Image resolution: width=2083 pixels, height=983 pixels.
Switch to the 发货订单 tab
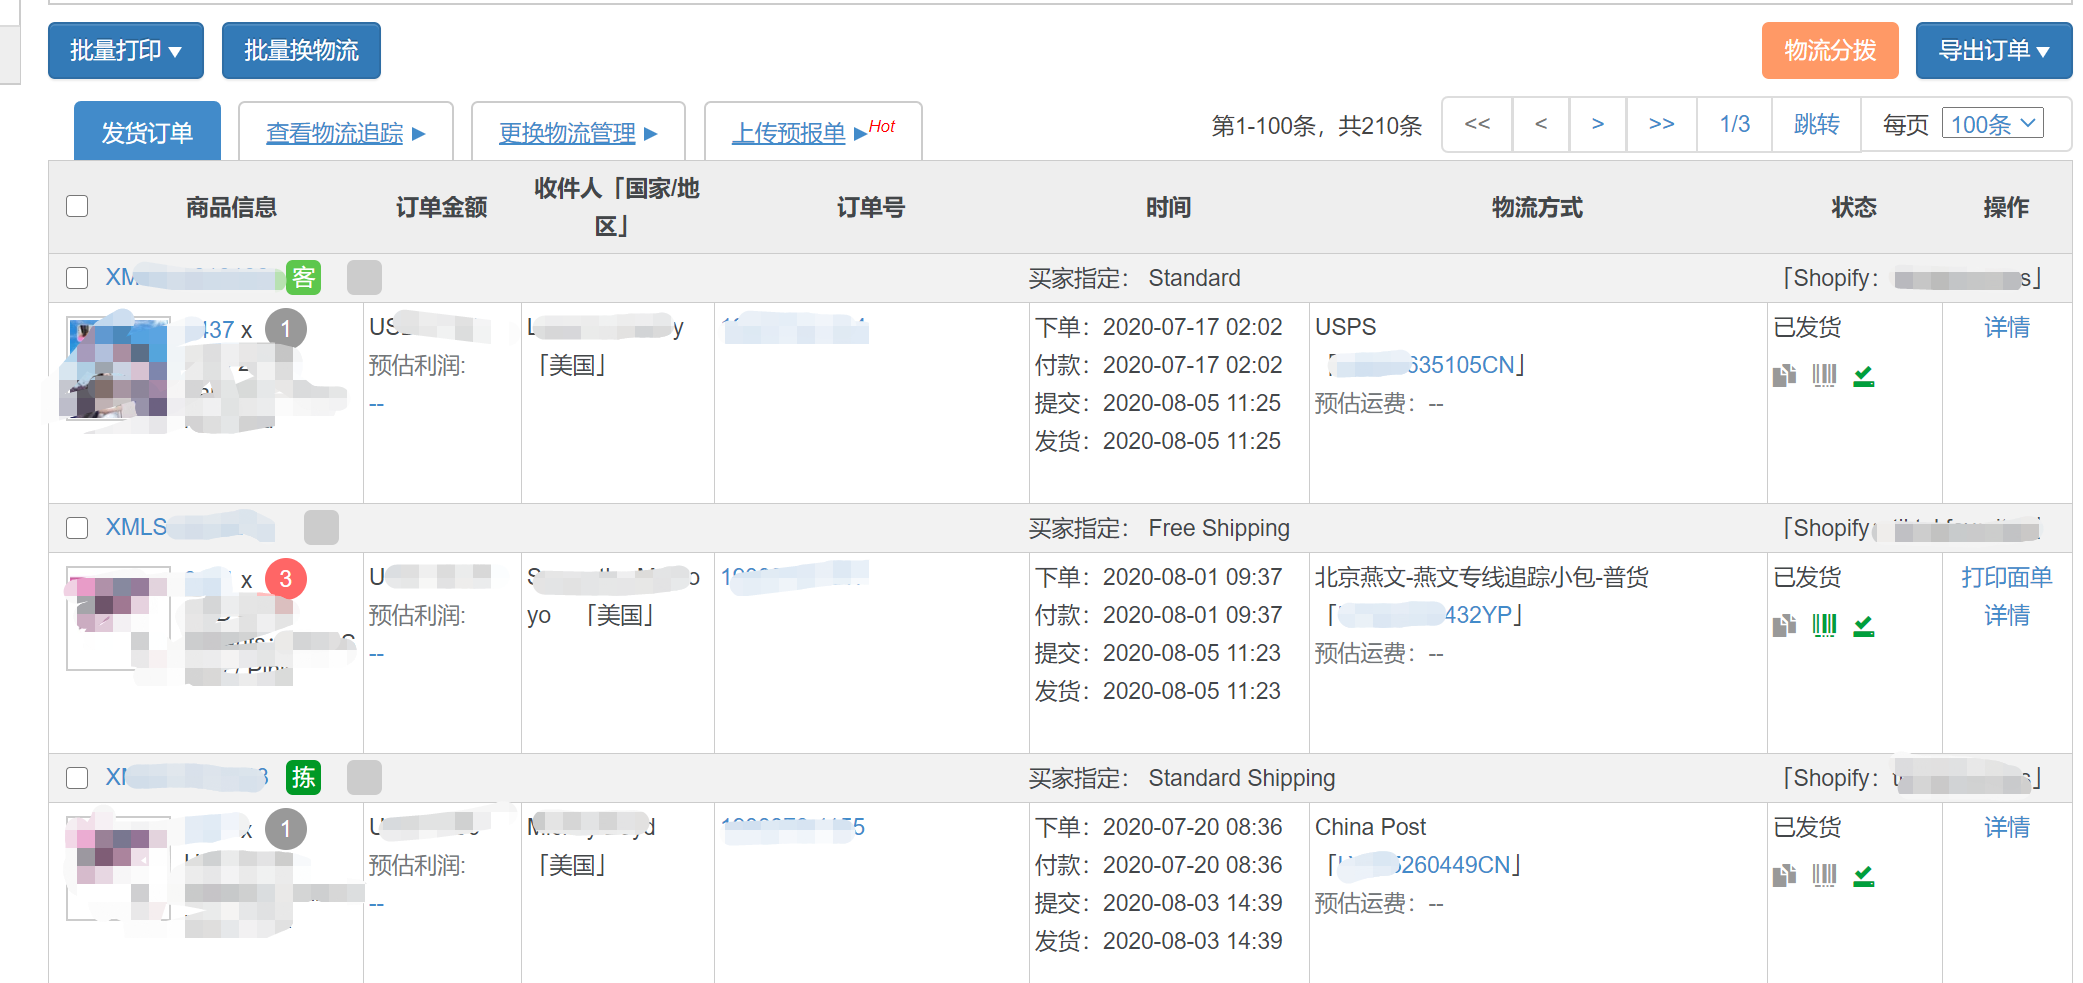click(147, 131)
